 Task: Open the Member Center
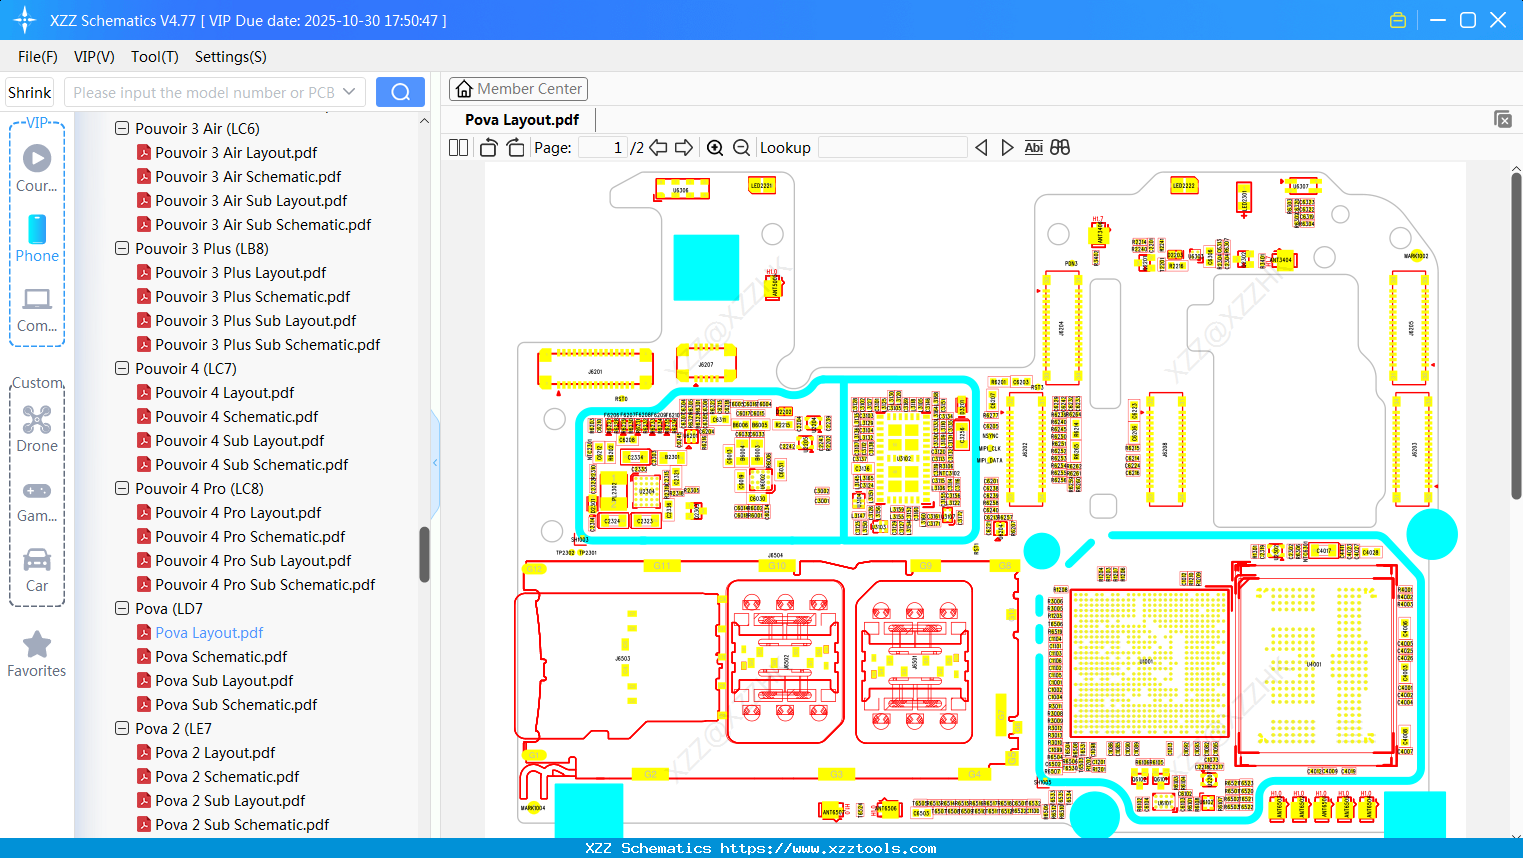pos(518,89)
